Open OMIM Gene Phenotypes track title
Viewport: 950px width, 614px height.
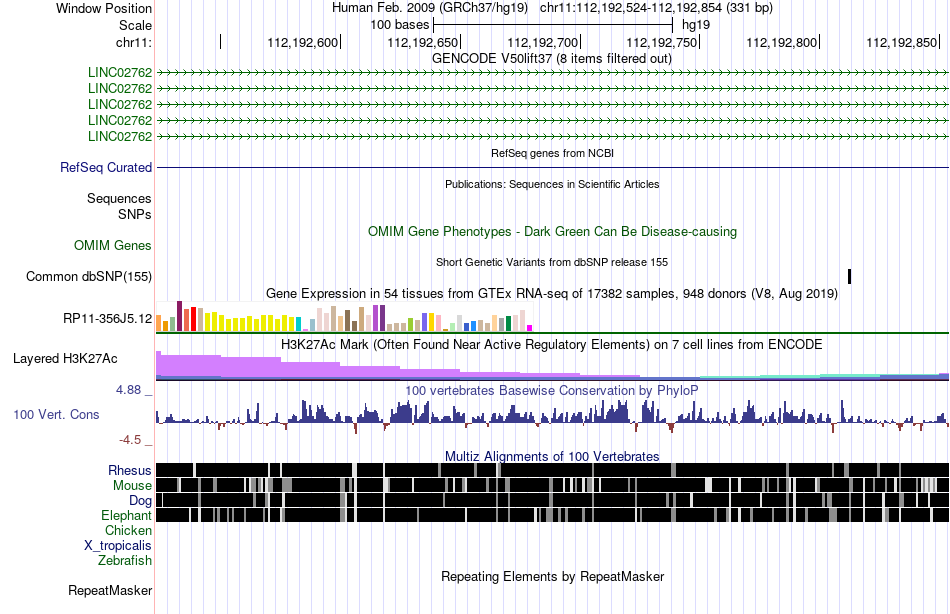553,232
